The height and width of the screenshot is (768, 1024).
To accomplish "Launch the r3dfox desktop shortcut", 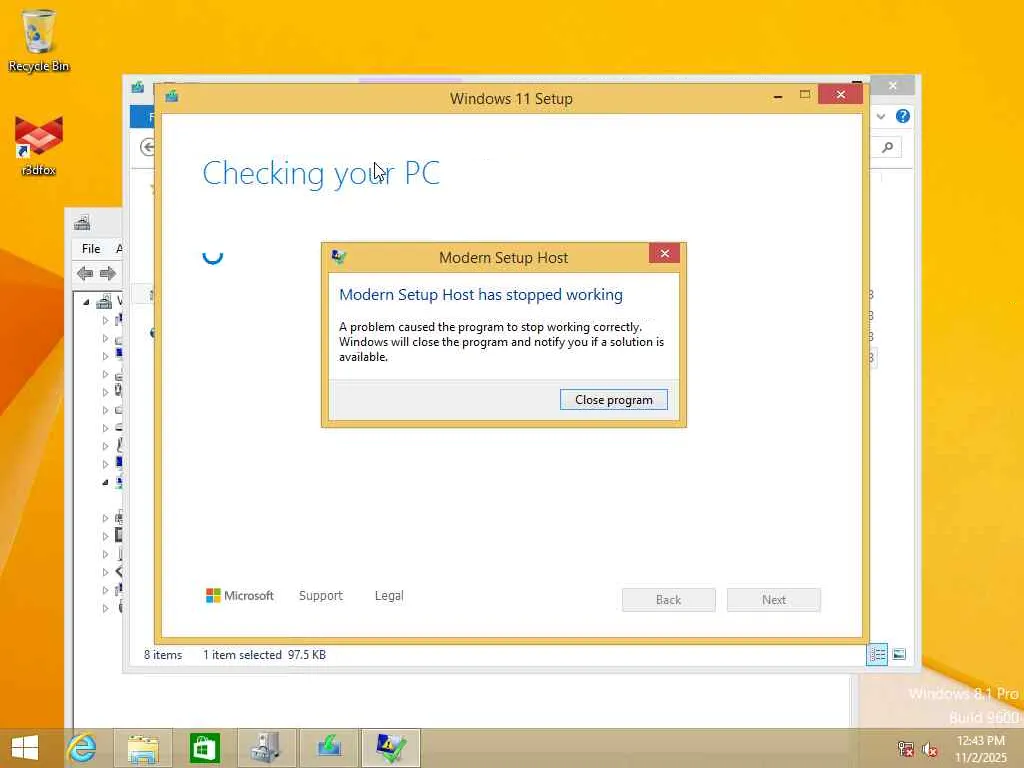I will 39,146.
